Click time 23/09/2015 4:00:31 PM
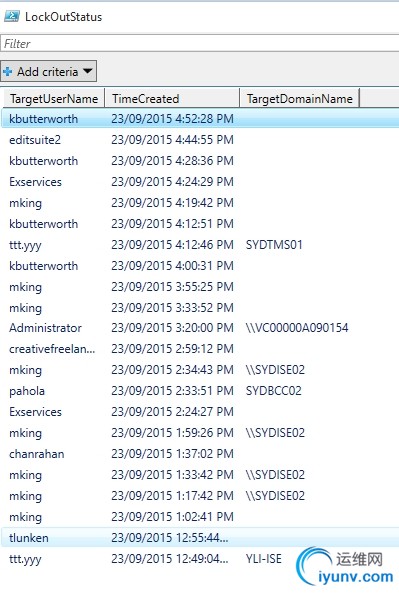The width and height of the screenshot is (399, 593). (172, 265)
